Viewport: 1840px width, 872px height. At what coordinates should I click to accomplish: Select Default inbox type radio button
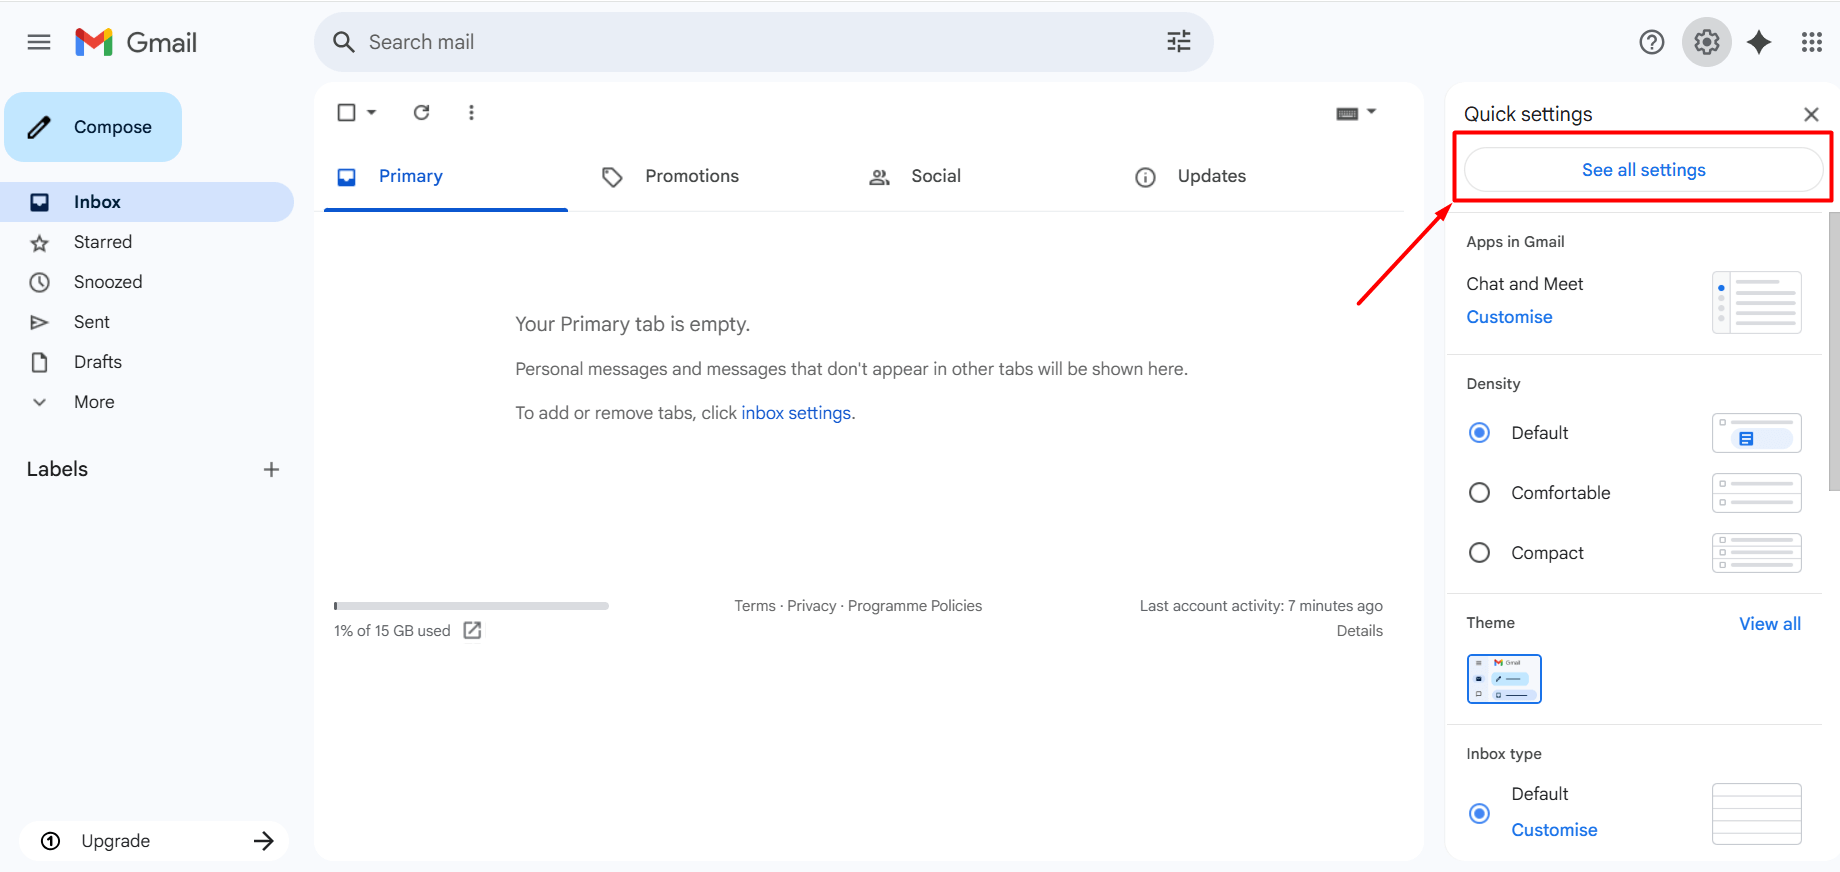click(1479, 814)
